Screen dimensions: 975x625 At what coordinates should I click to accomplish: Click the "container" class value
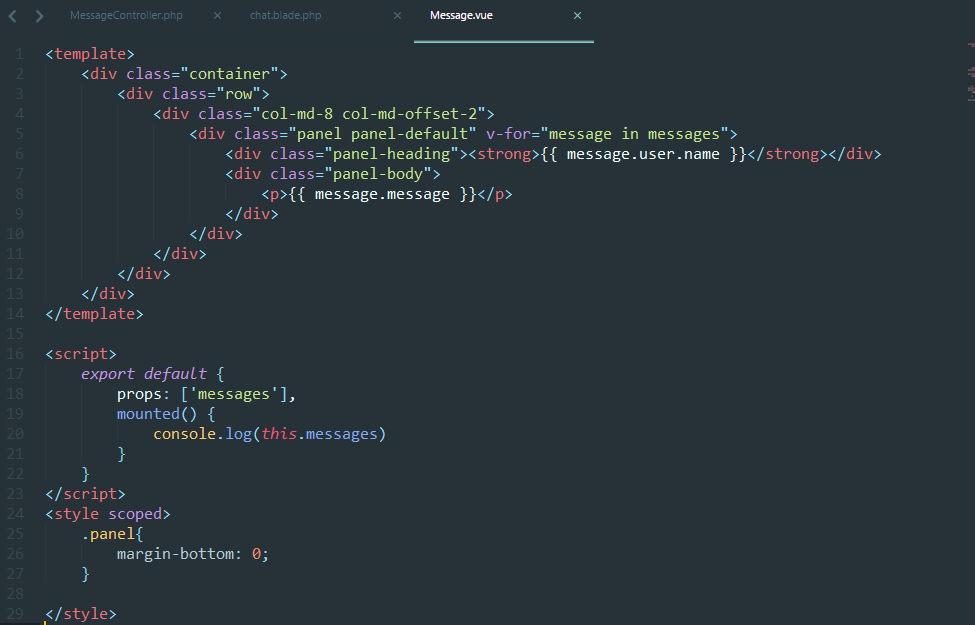229,74
